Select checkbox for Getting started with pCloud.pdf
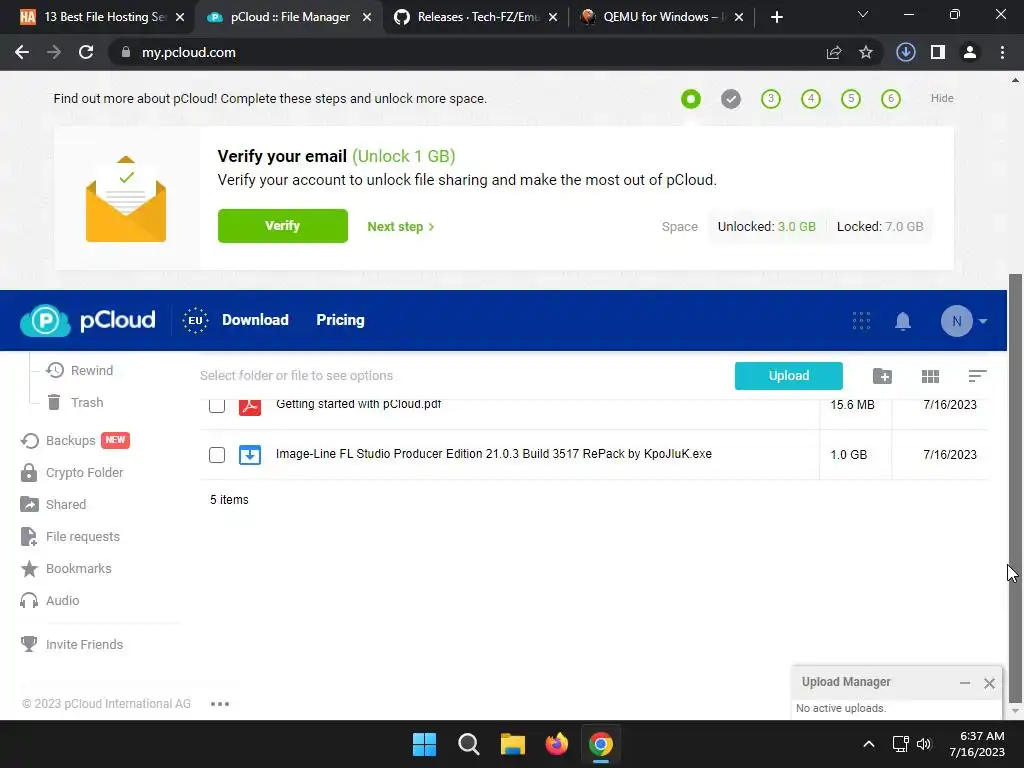1024x768 pixels. click(x=217, y=405)
